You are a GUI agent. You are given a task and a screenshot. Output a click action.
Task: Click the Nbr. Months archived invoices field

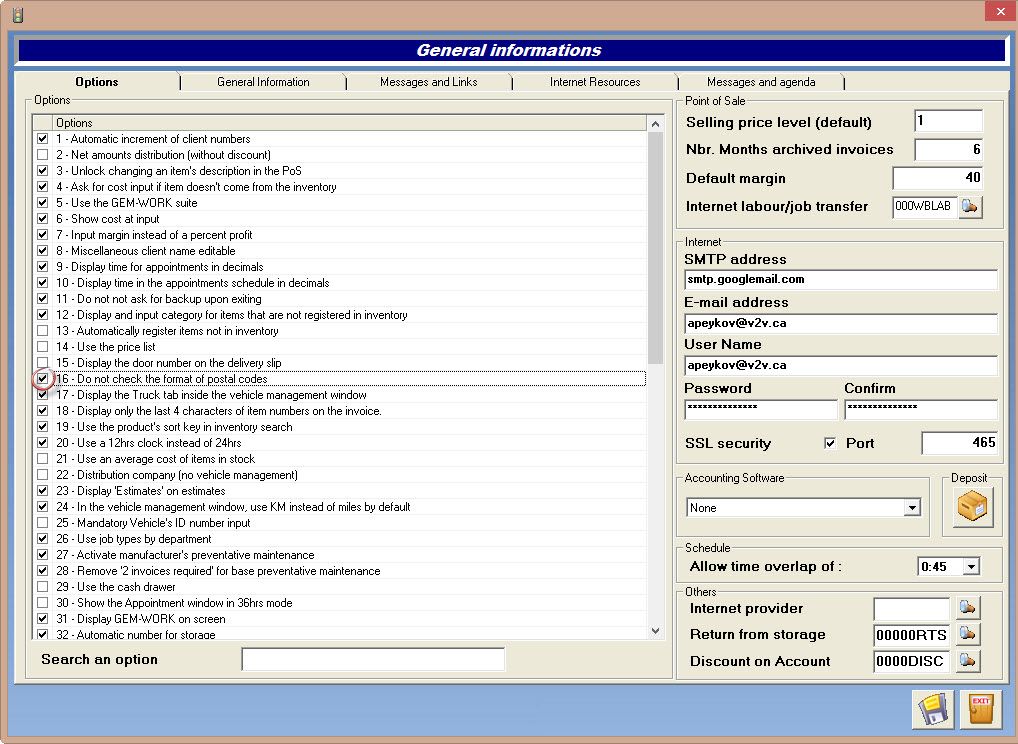(x=949, y=150)
